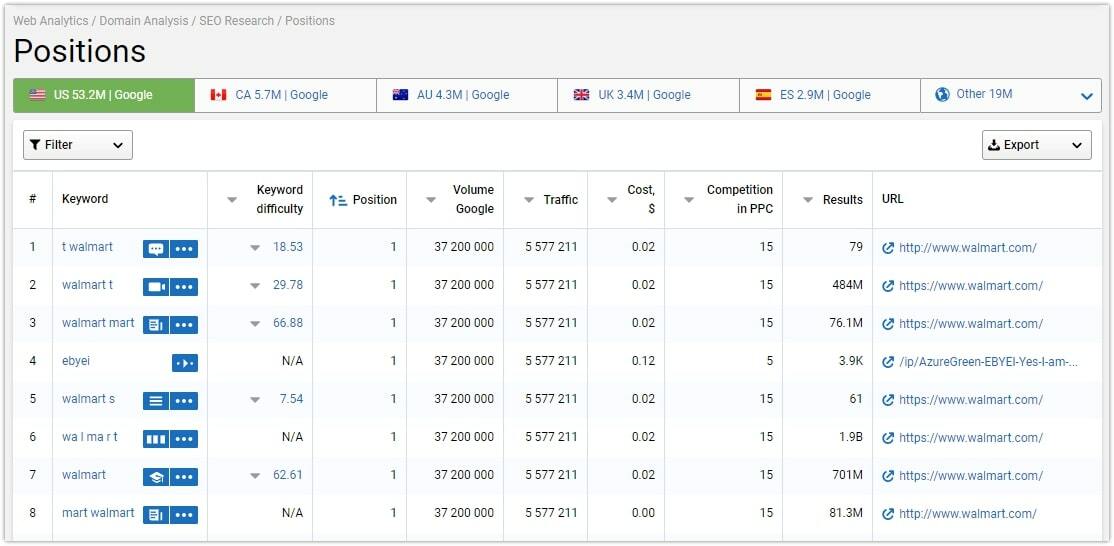Expand the difficulty arrow next to 18.53
1114x546 pixels.
(255, 249)
